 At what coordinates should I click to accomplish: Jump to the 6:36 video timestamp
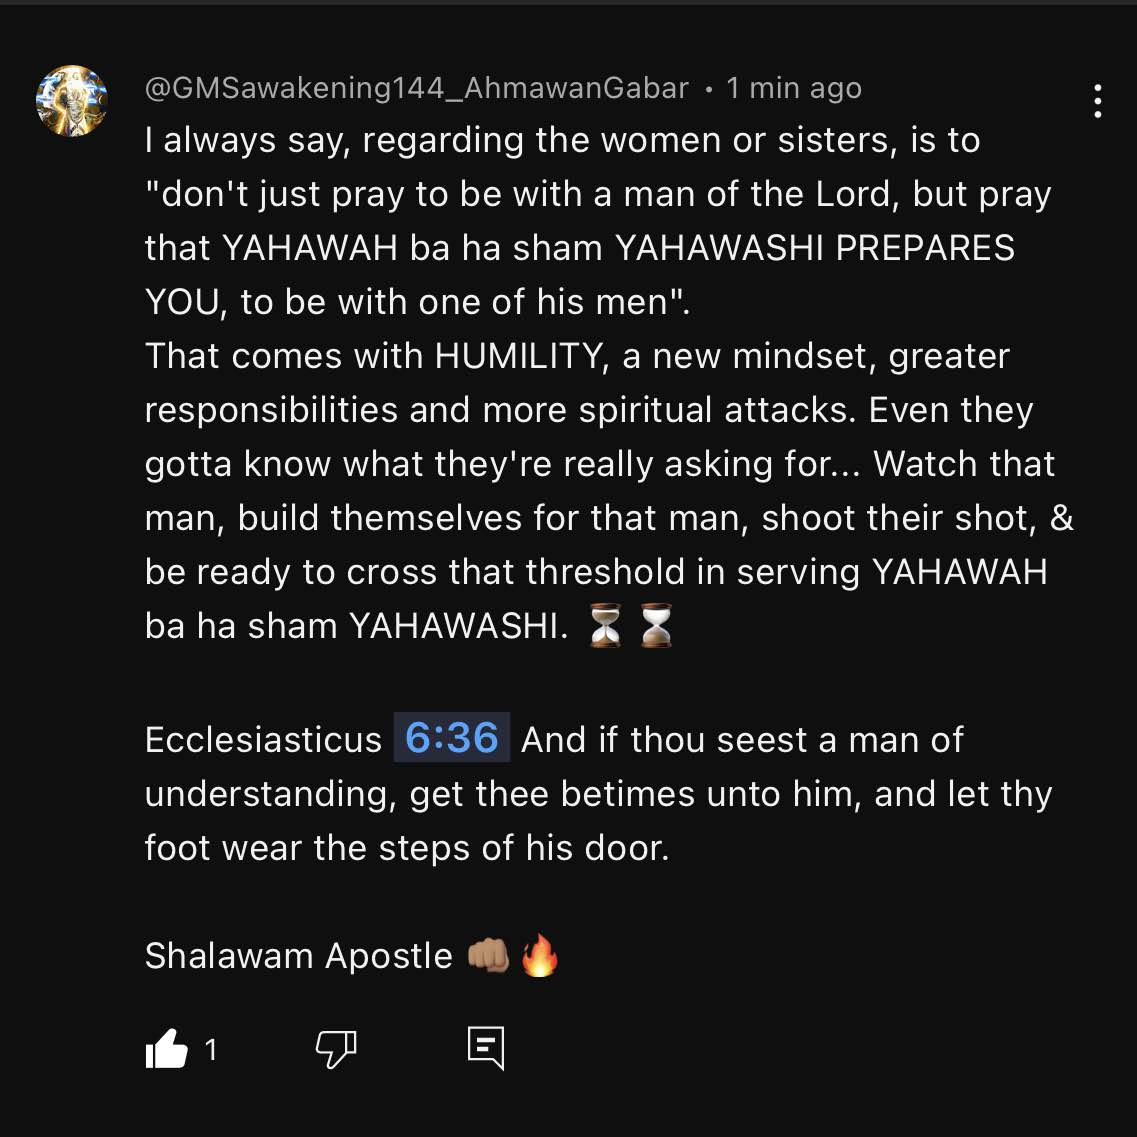tap(452, 738)
